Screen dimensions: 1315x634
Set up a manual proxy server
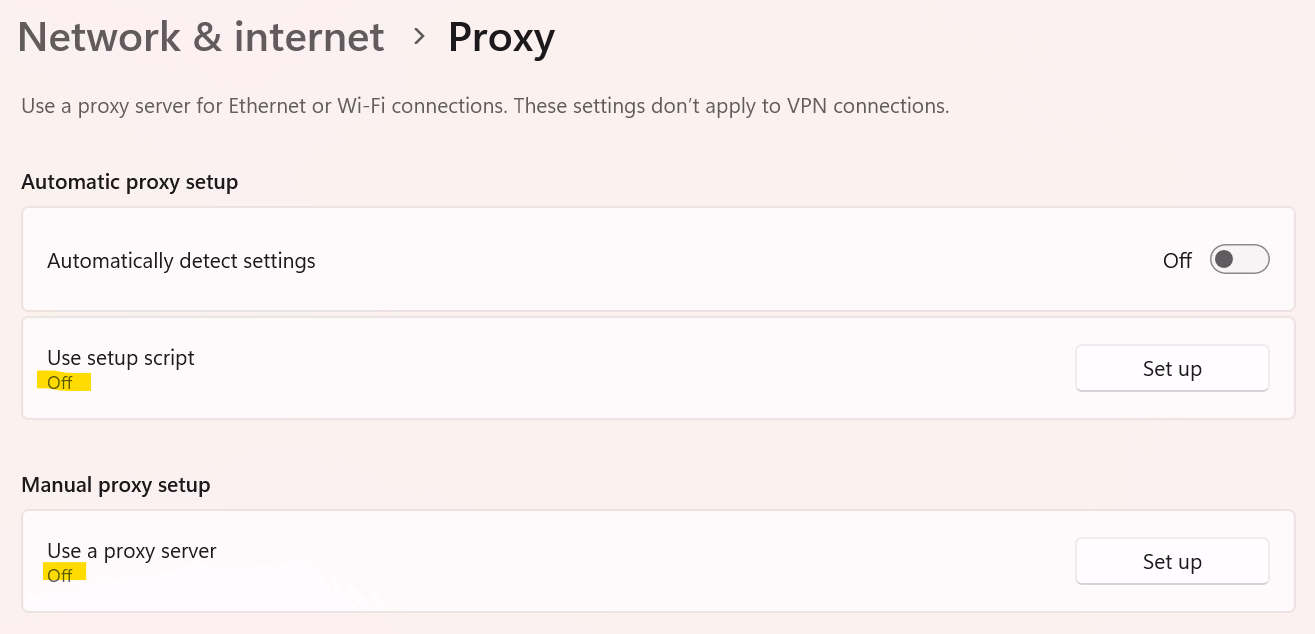1172,562
